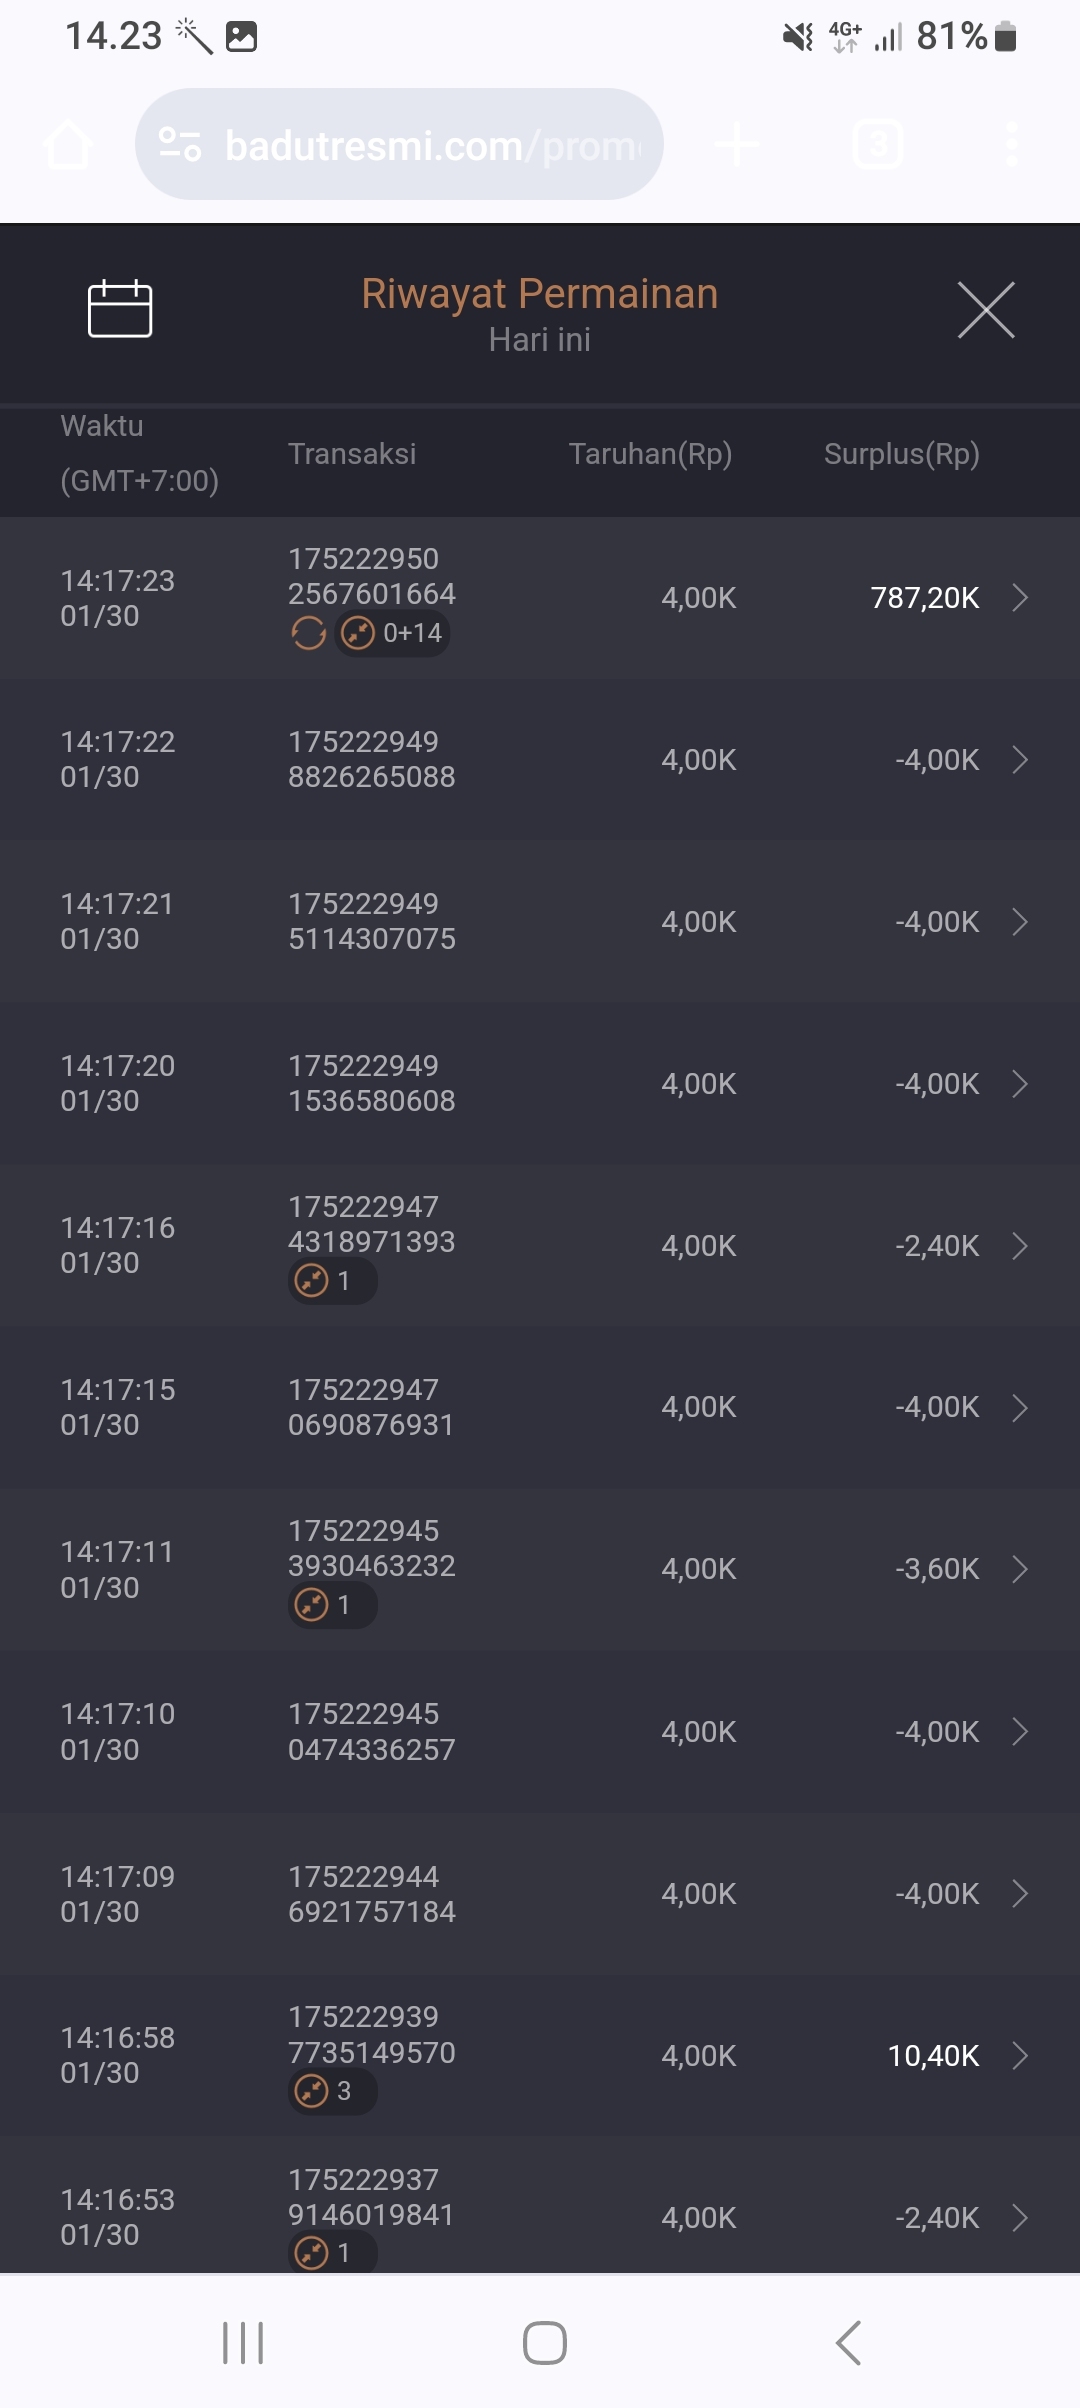Expand the 10,40K surplus row chevron
The image size is (1080, 2408).
pos(1019,2056)
